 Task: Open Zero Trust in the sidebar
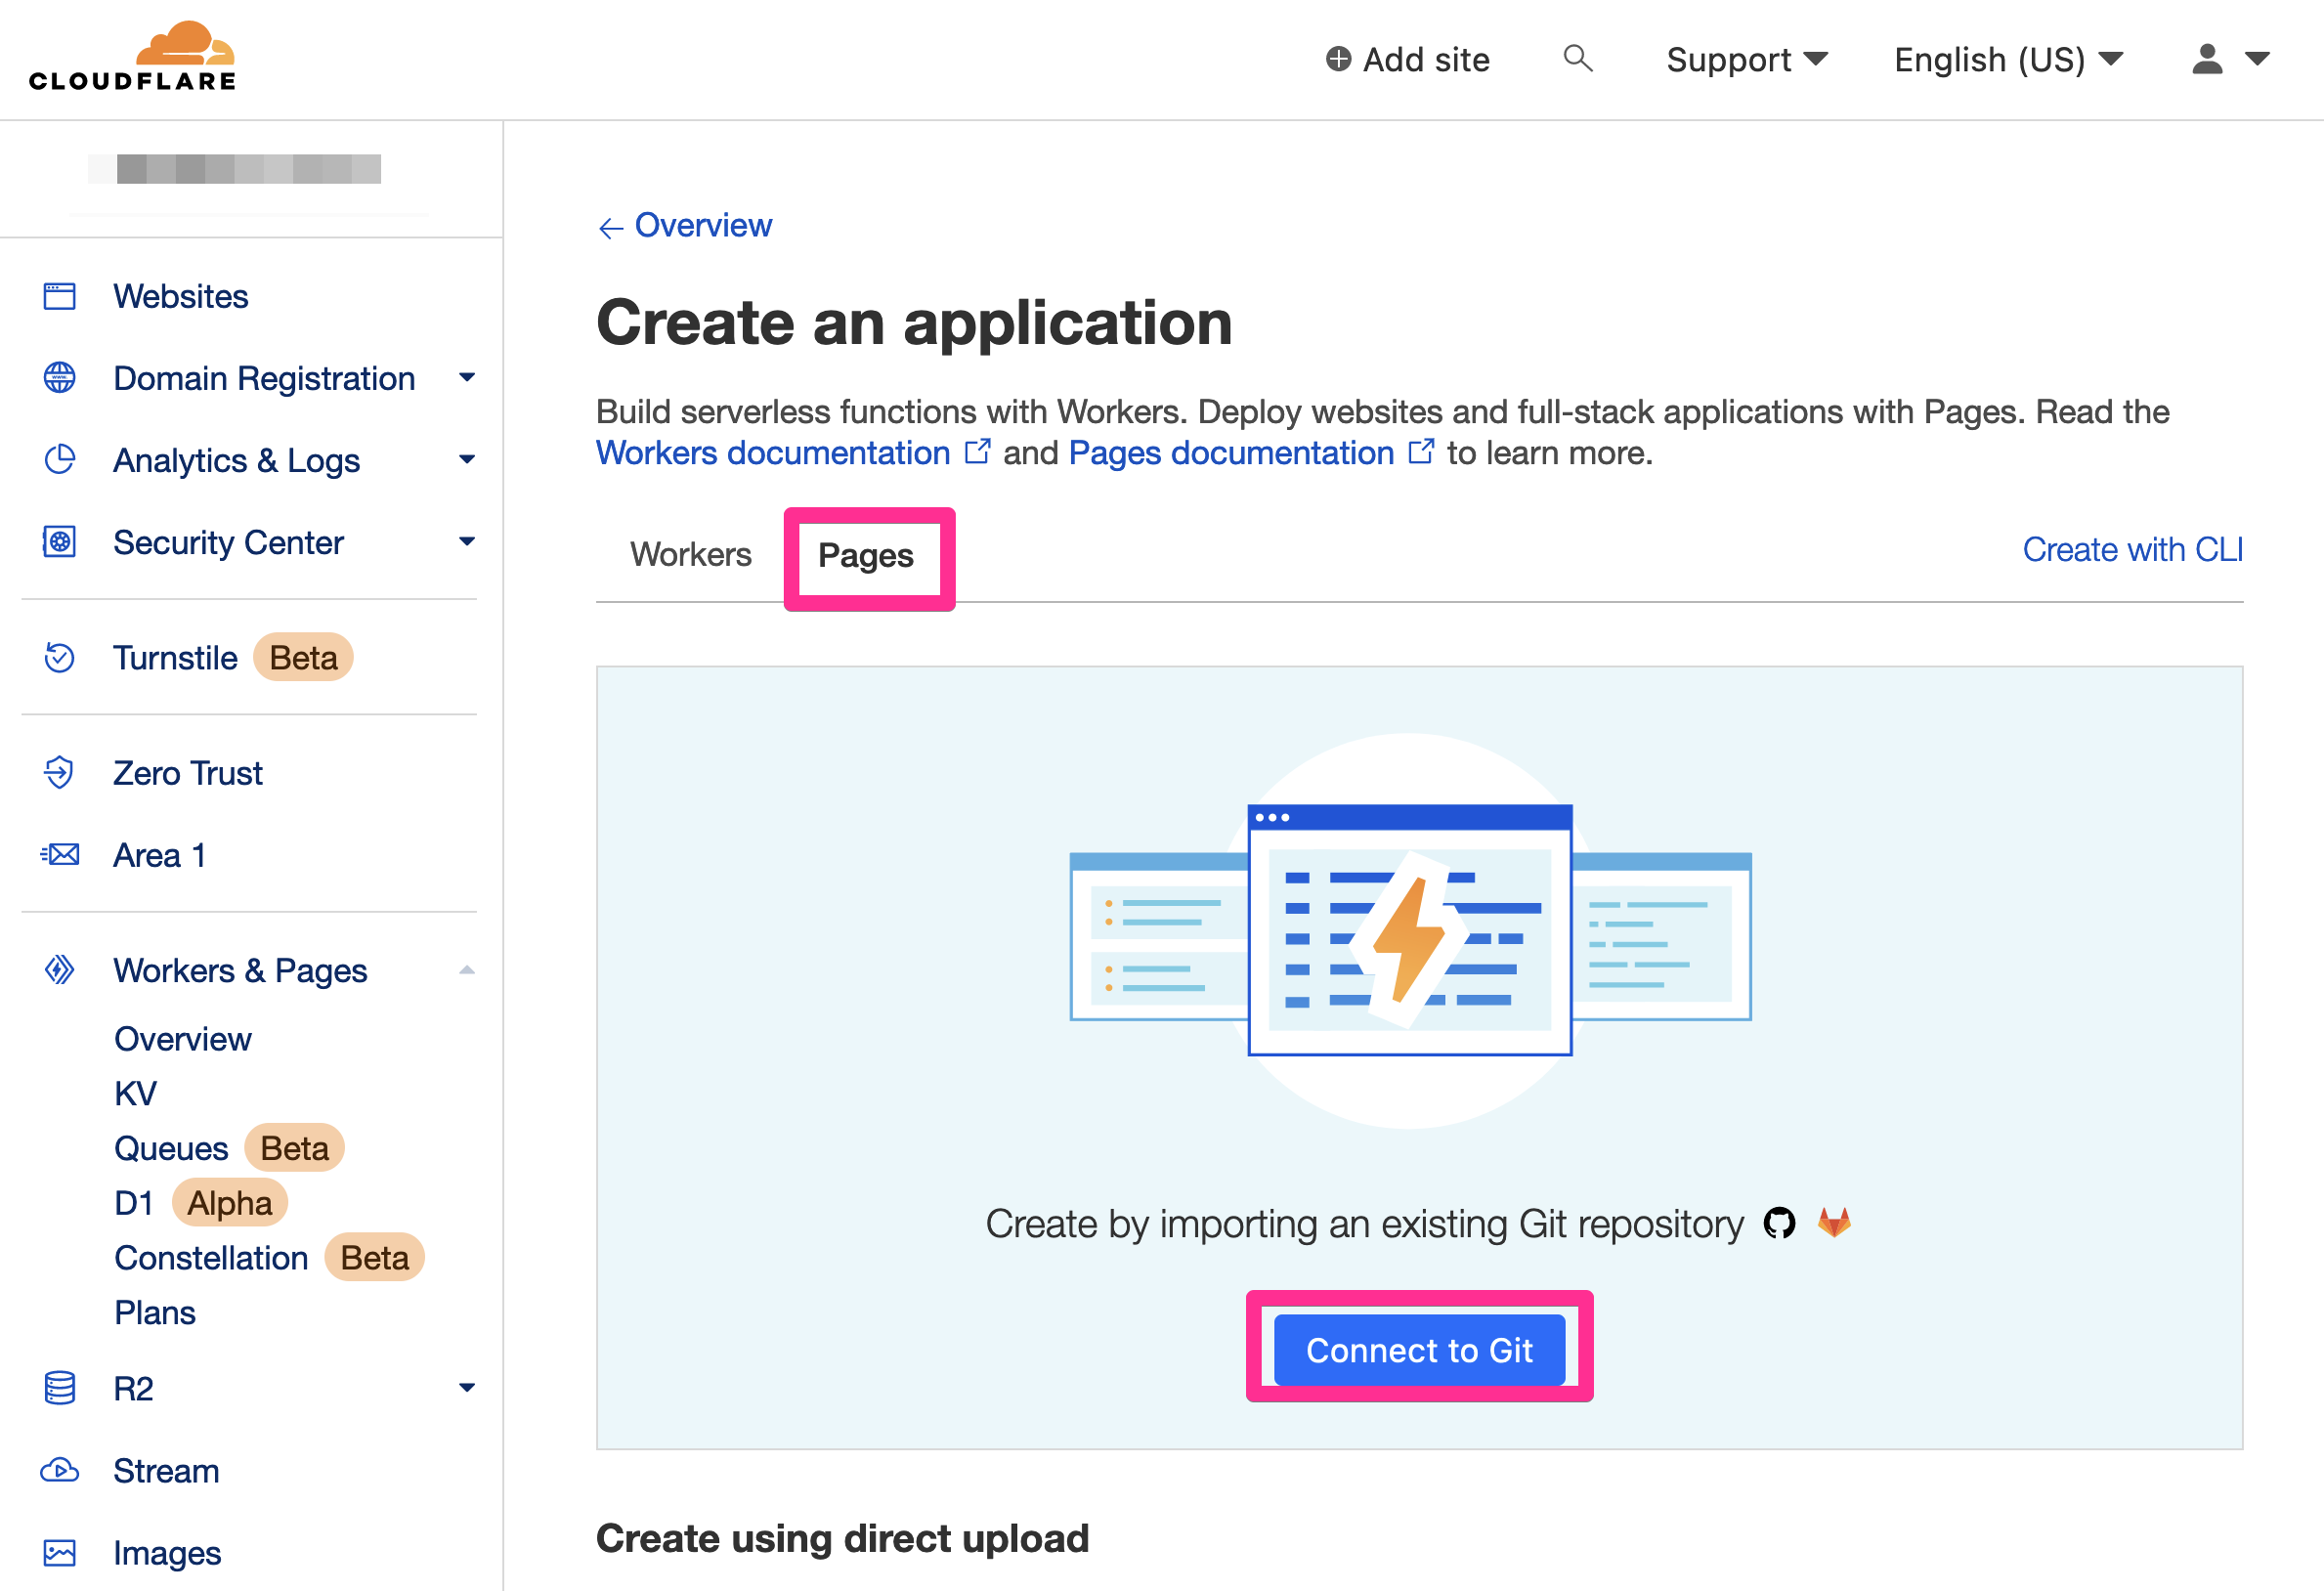188,773
